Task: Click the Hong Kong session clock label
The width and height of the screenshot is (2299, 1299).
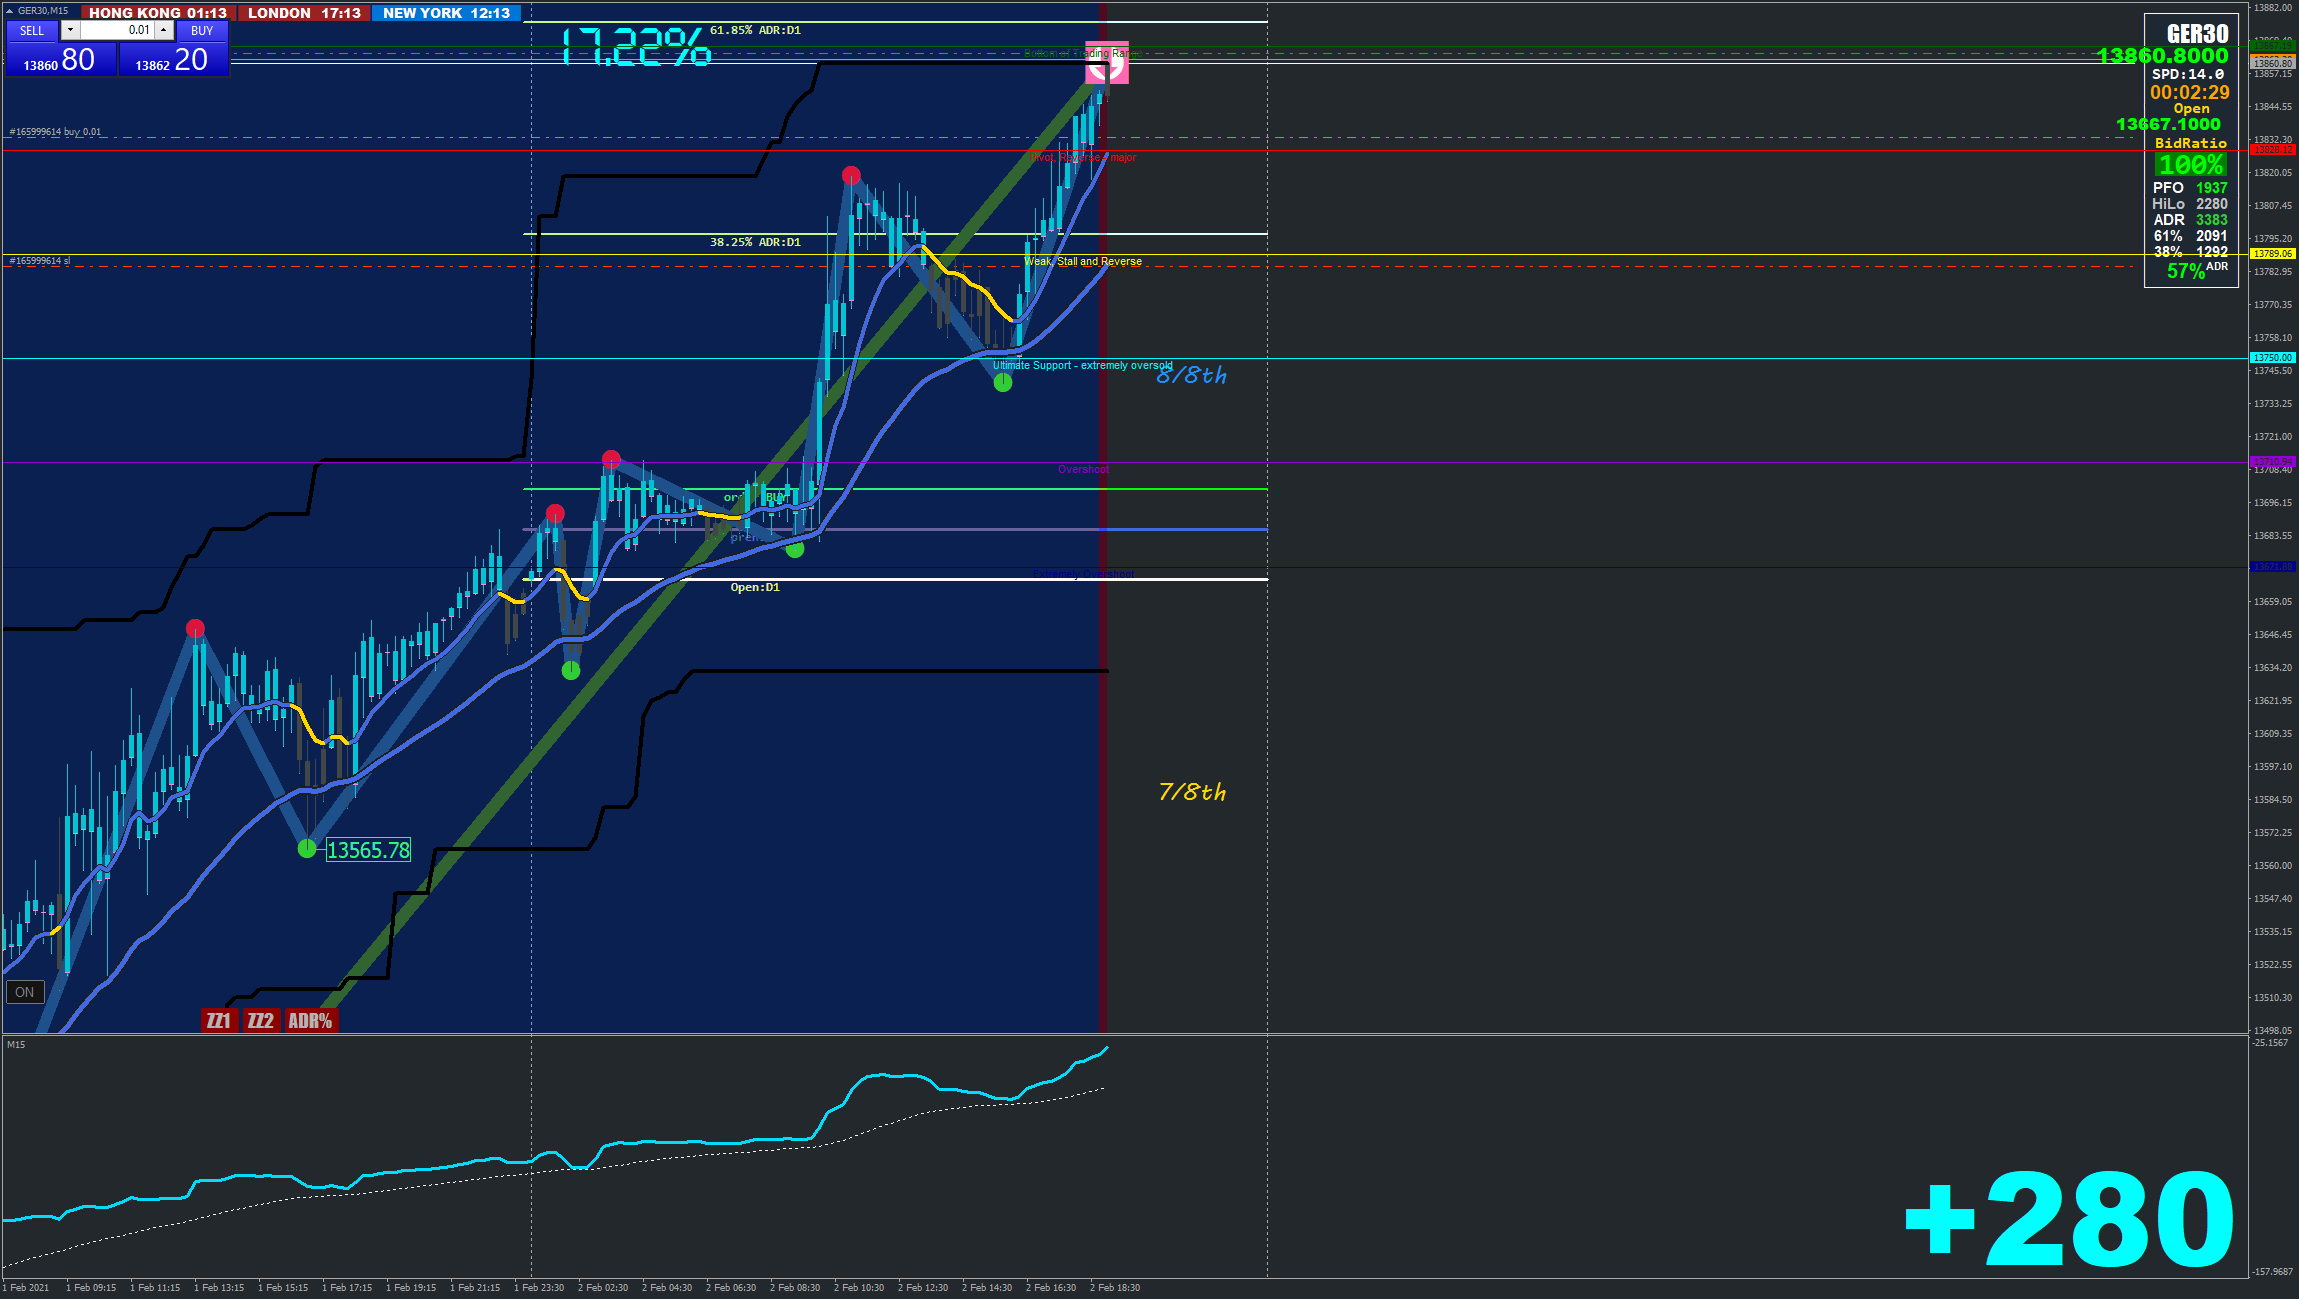Action: coord(157,13)
